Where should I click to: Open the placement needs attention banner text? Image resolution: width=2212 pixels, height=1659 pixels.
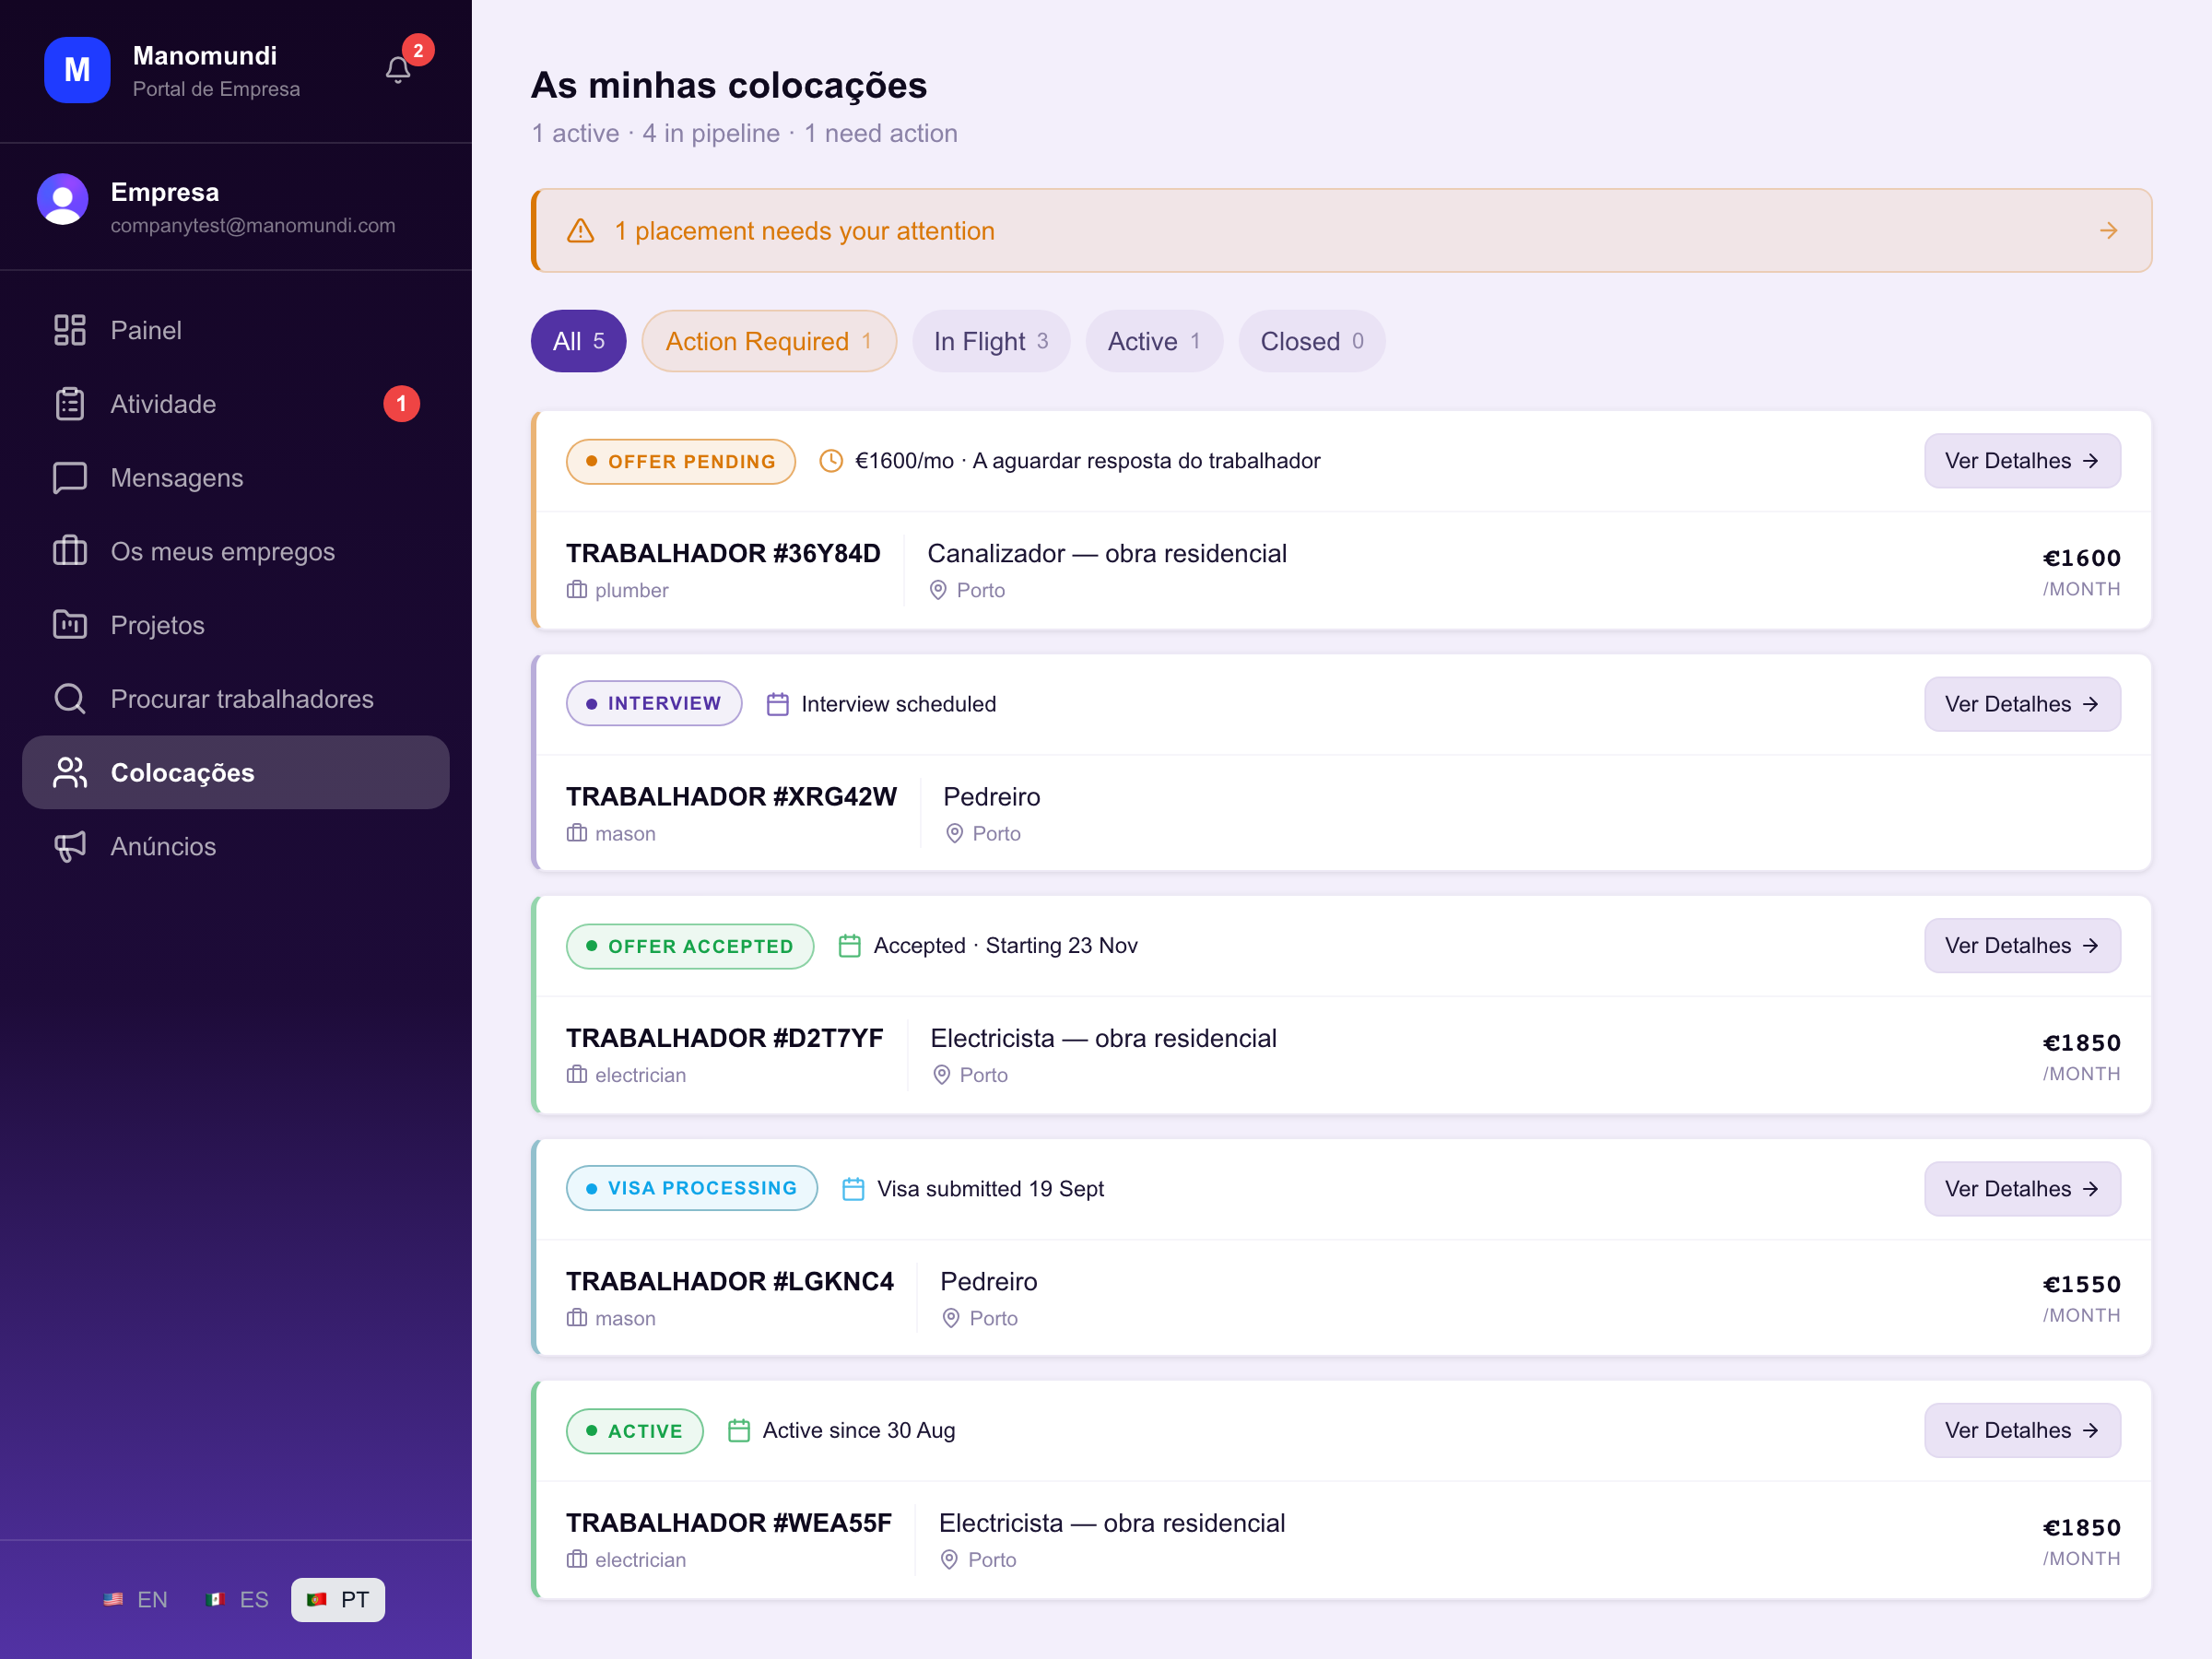pyautogui.click(x=804, y=231)
